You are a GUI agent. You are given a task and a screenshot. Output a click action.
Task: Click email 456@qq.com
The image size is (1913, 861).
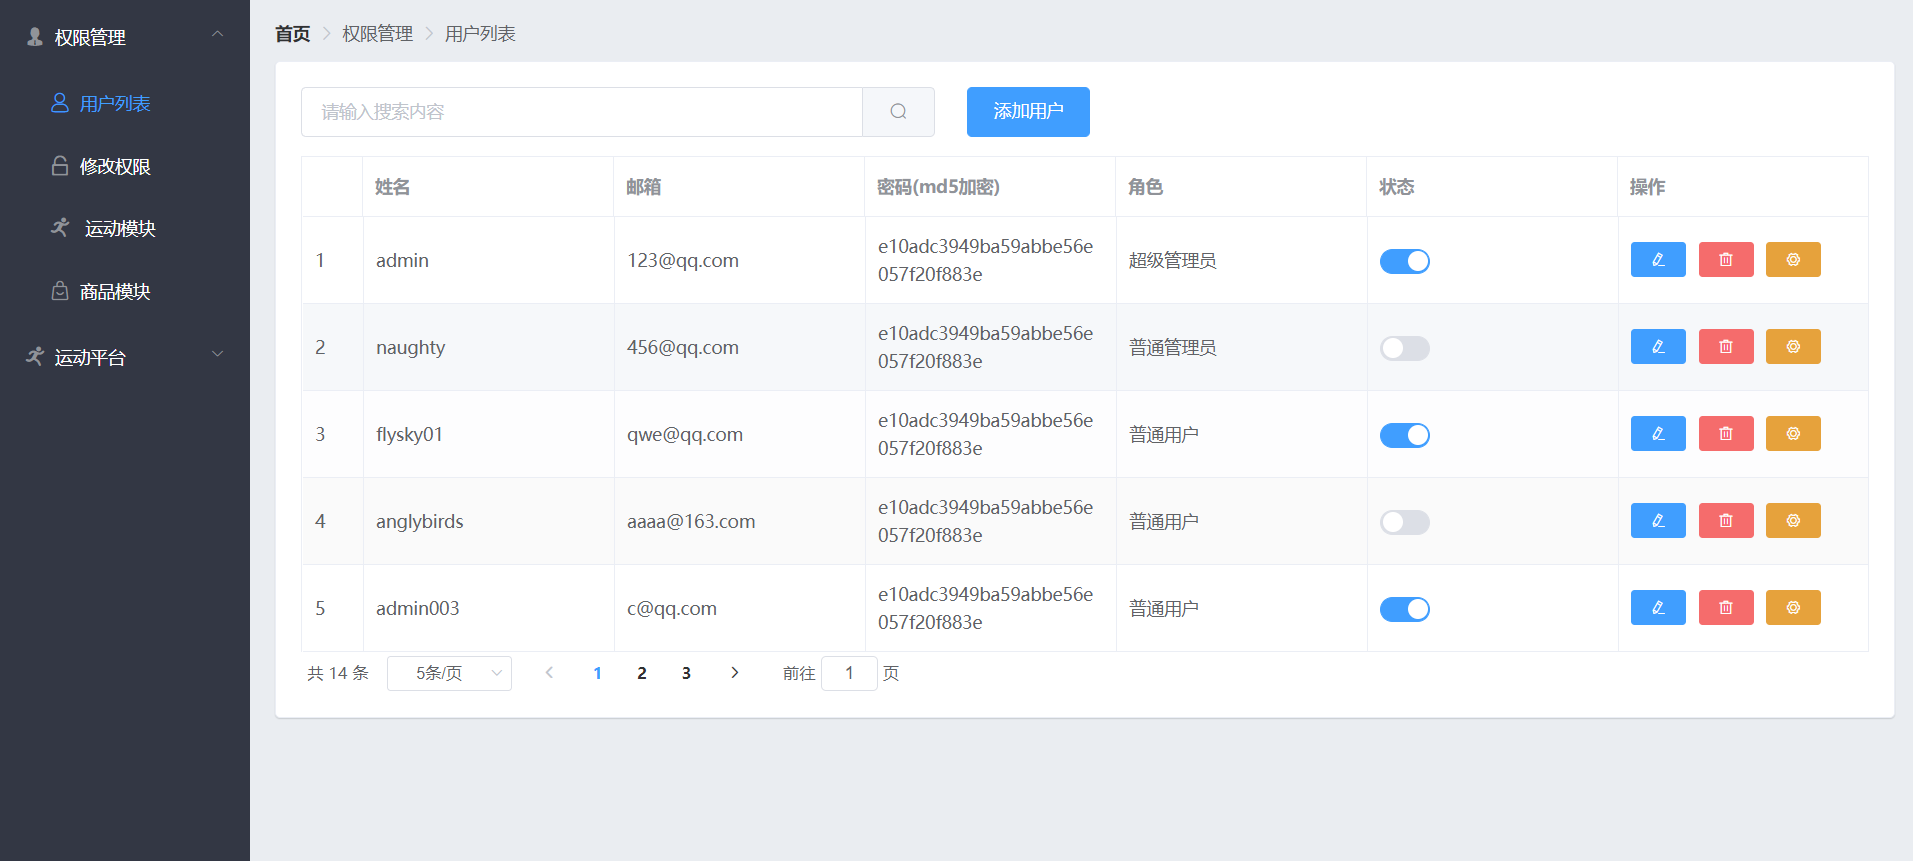(x=683, y=347)
